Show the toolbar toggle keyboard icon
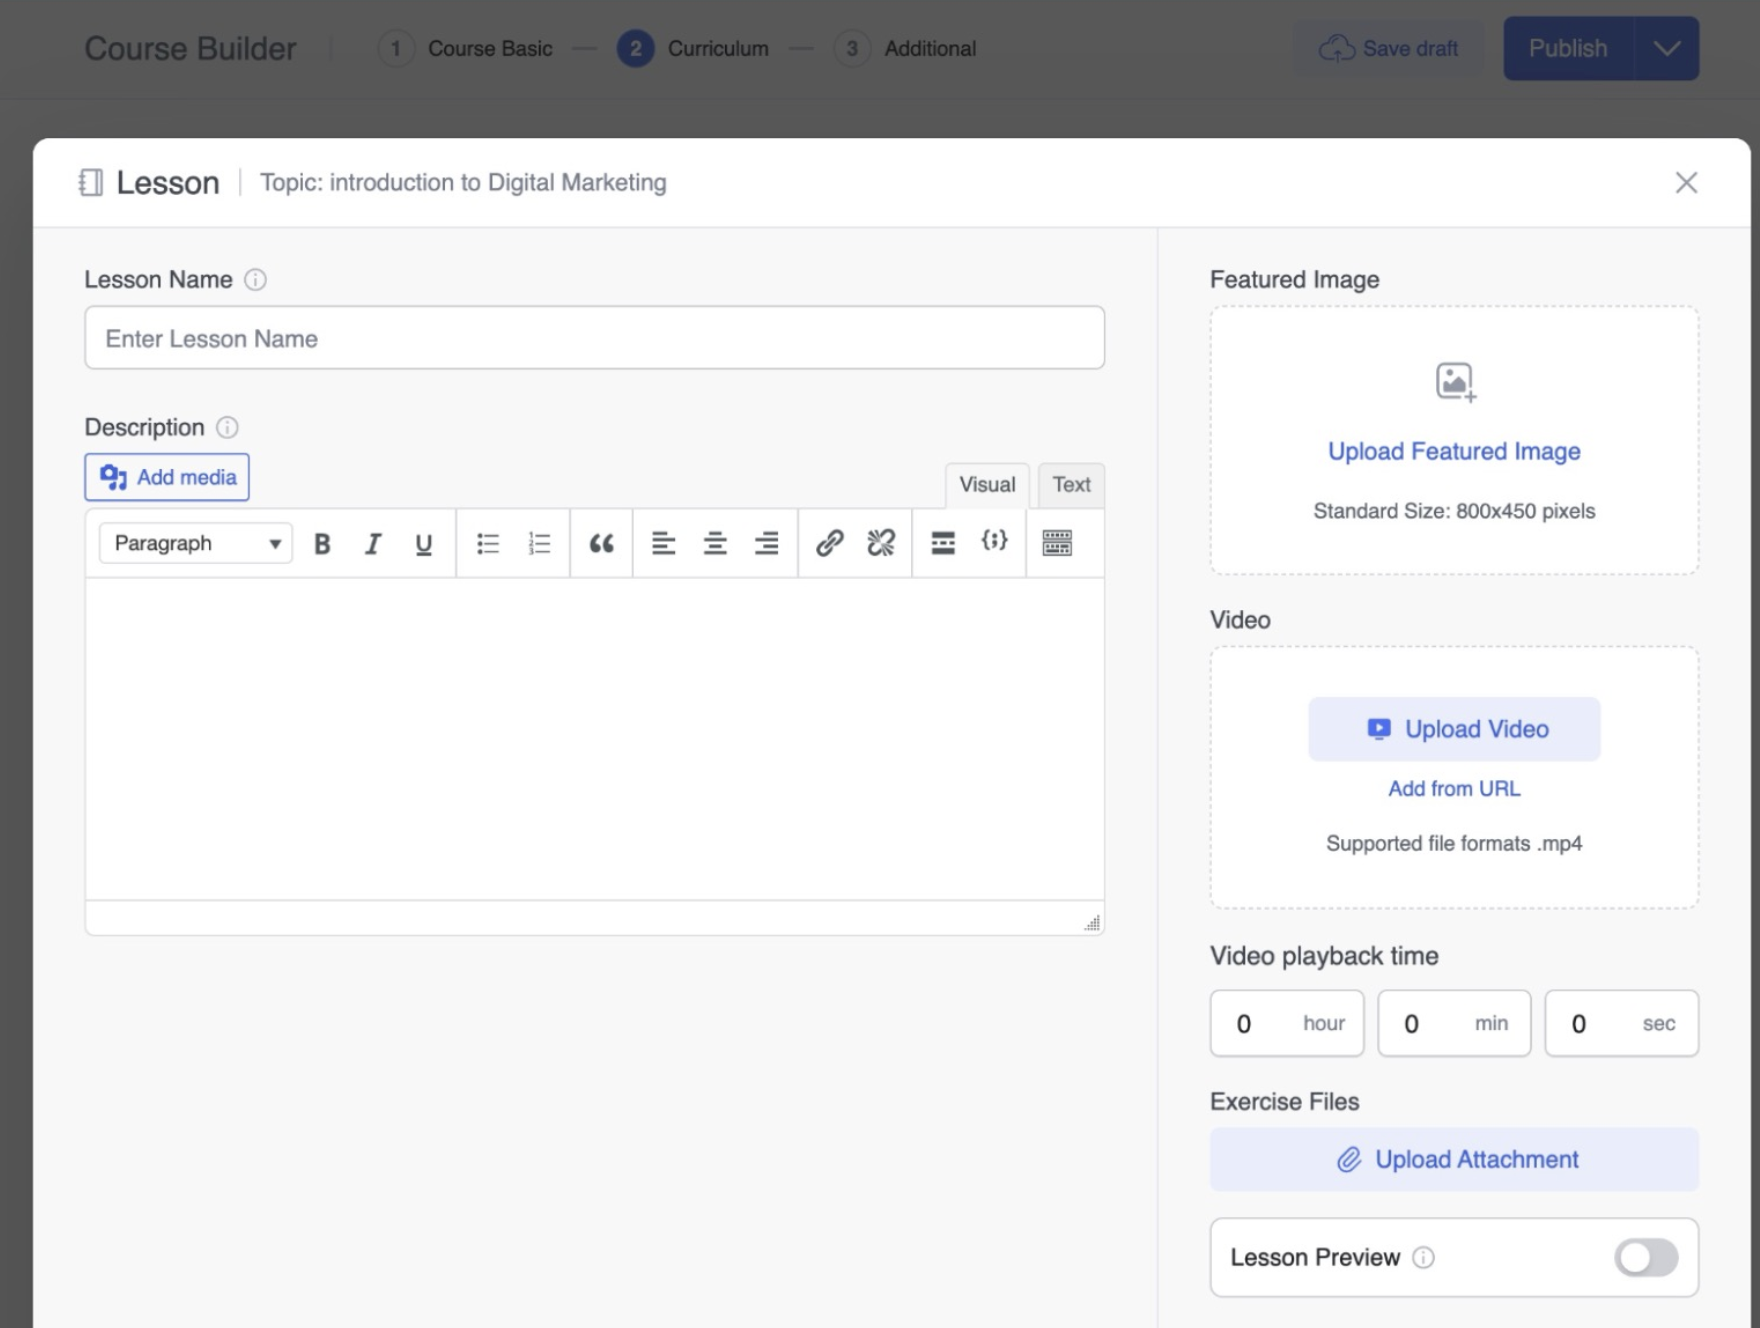The height and width of the screenshot is (1328, 1760). point(1057,543)
